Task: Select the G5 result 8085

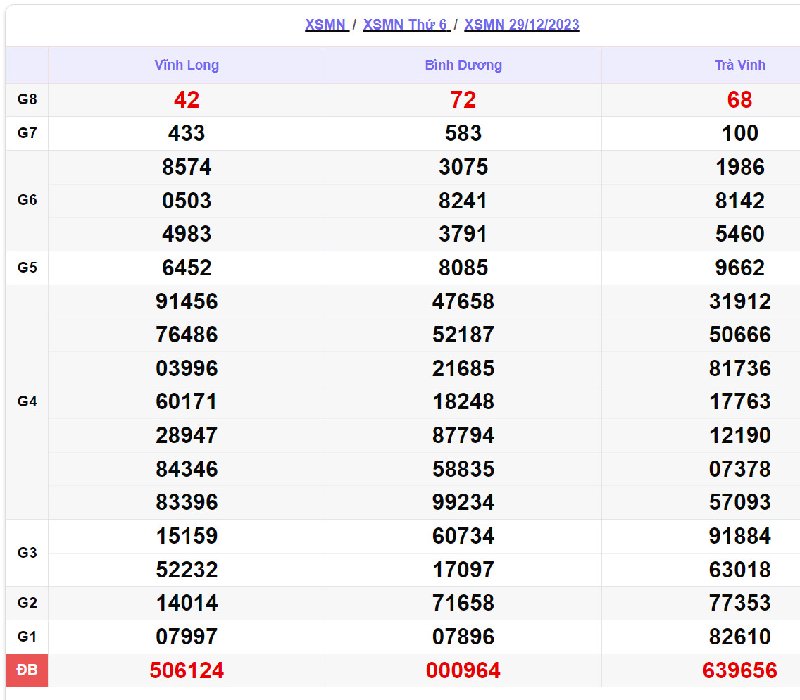Action: [x=463, y=268]
